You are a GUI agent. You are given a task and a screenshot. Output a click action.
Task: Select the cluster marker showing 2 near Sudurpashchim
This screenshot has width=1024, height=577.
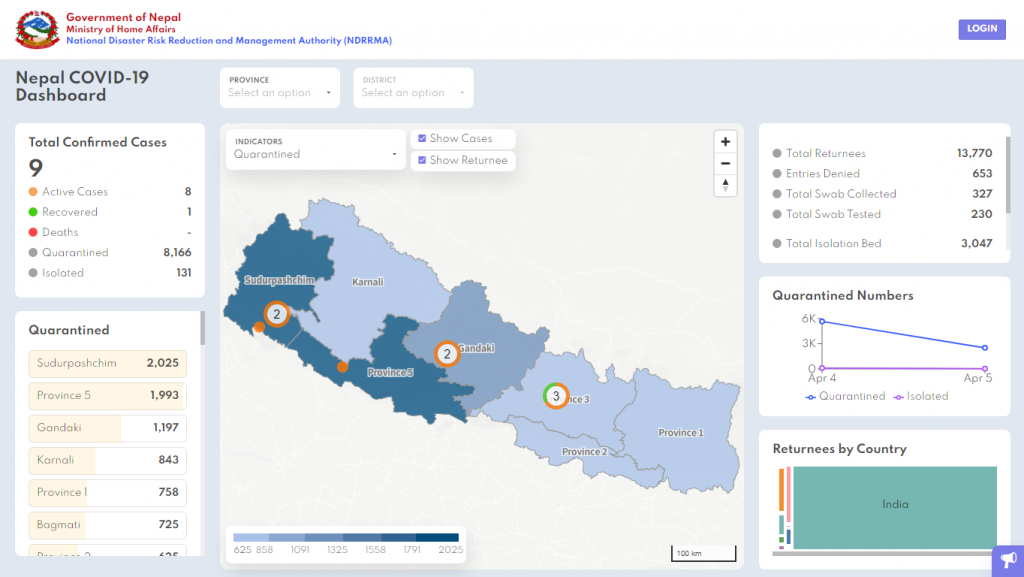pyautogui.click(x=277, y=314)
